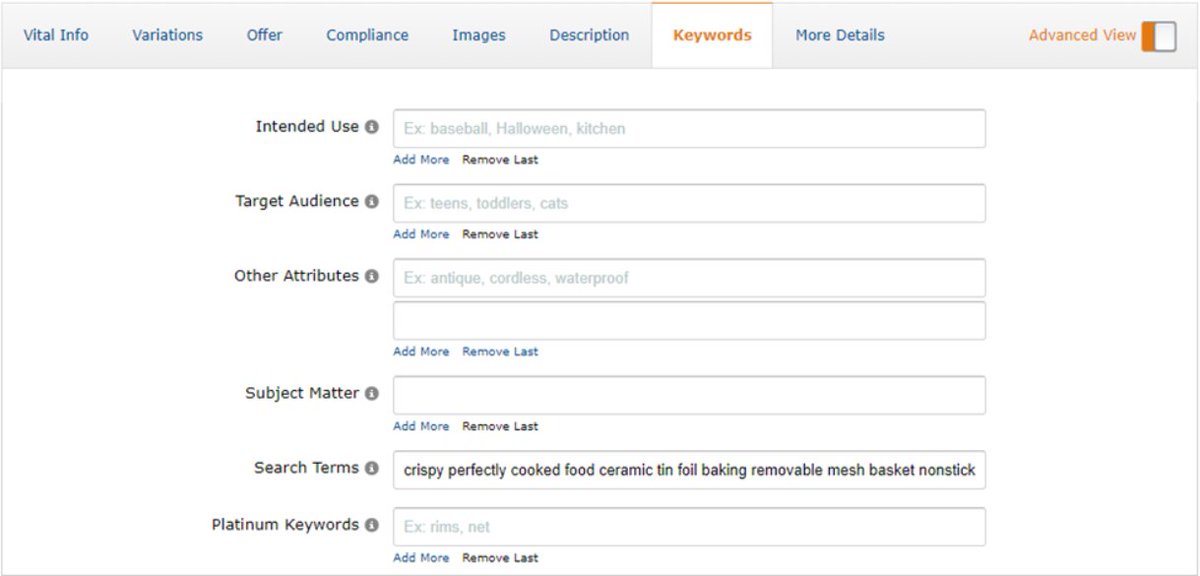Switch to the Compliance tab

tap(367, 34)
